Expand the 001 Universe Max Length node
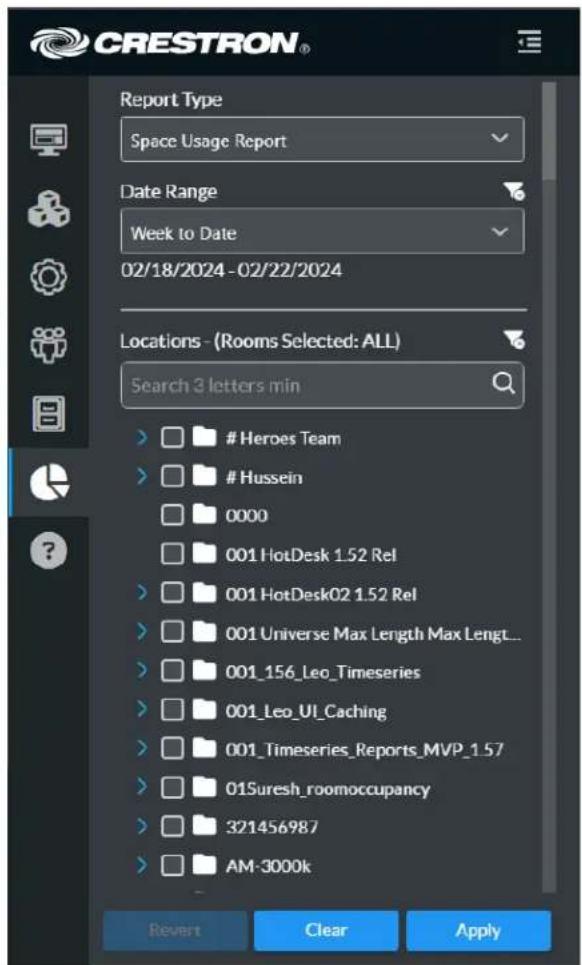582x965 pixels. coord(143,632)
